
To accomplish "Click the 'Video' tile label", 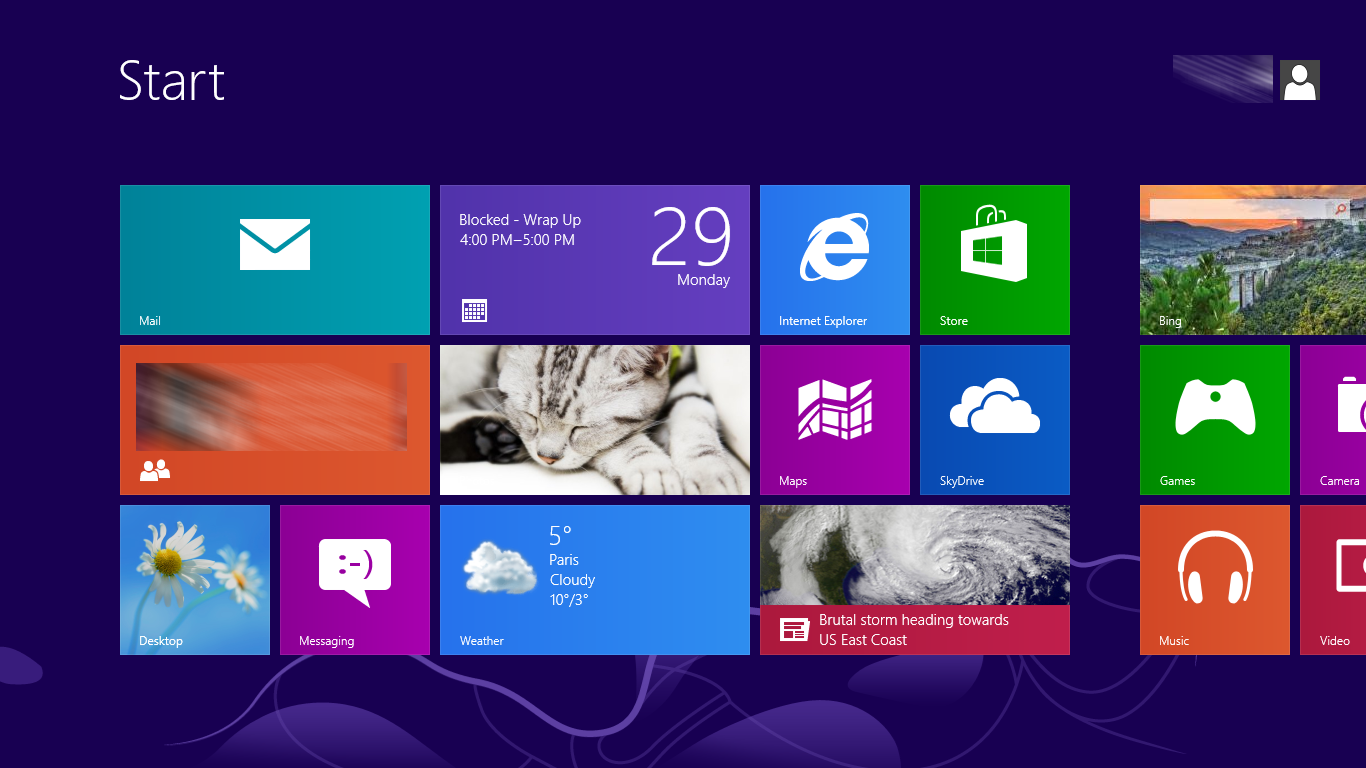I will [x=1334, y=641].
